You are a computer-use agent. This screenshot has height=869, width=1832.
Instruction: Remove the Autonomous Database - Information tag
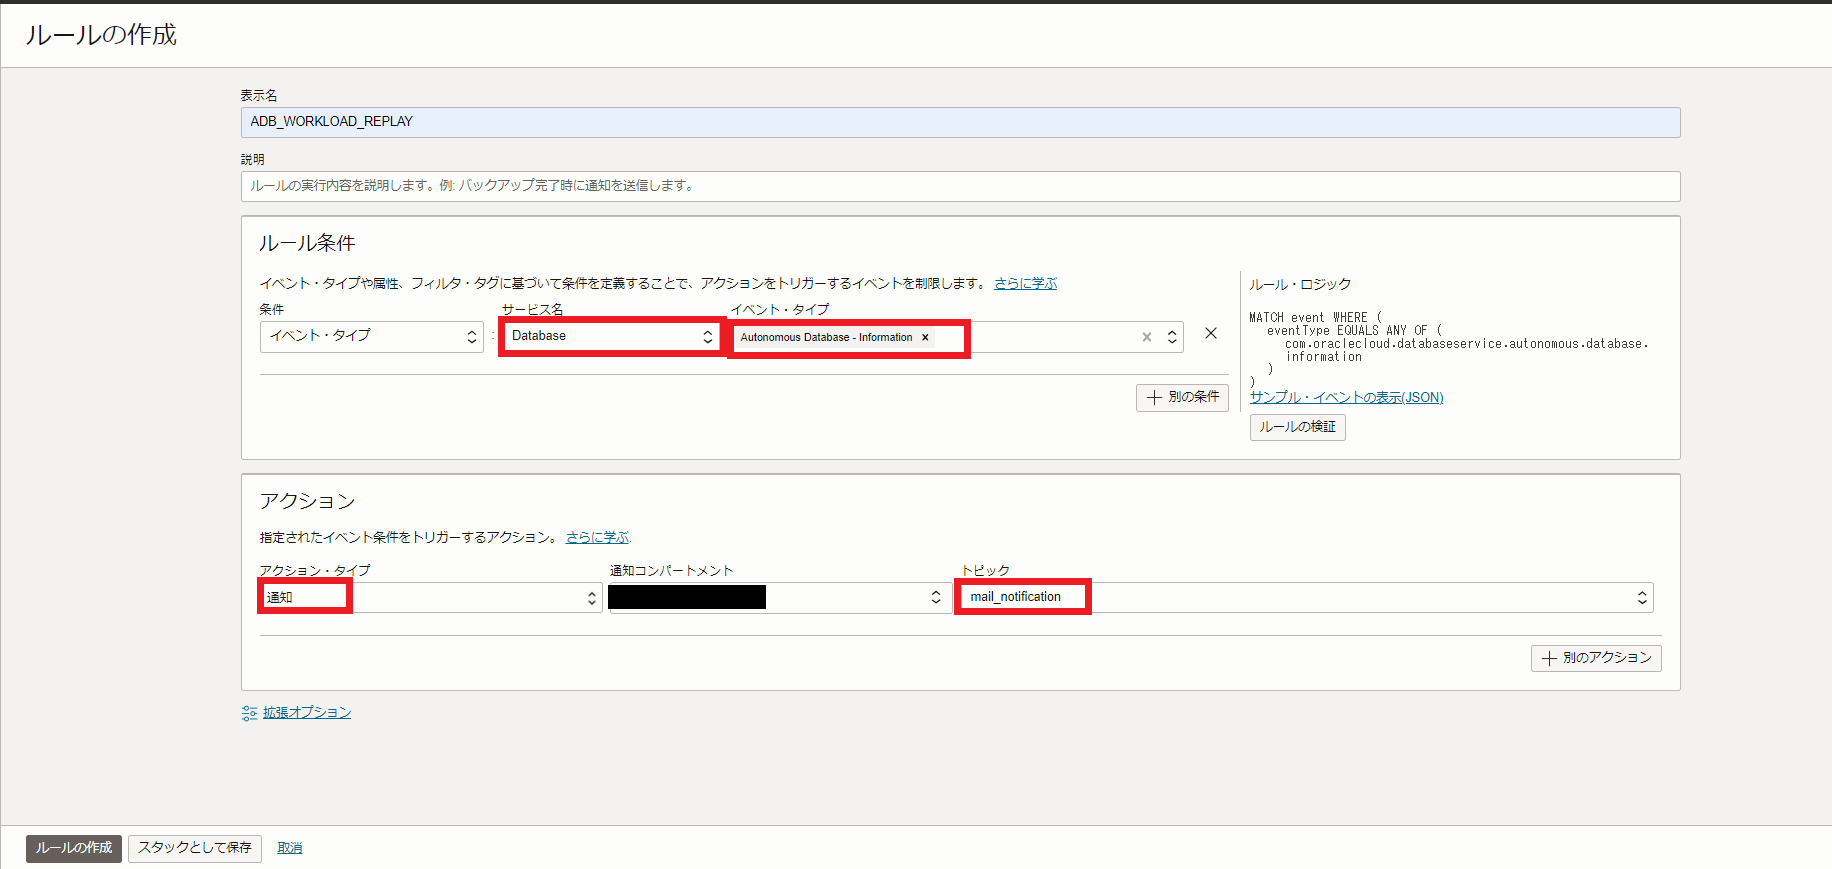point(925,338)
